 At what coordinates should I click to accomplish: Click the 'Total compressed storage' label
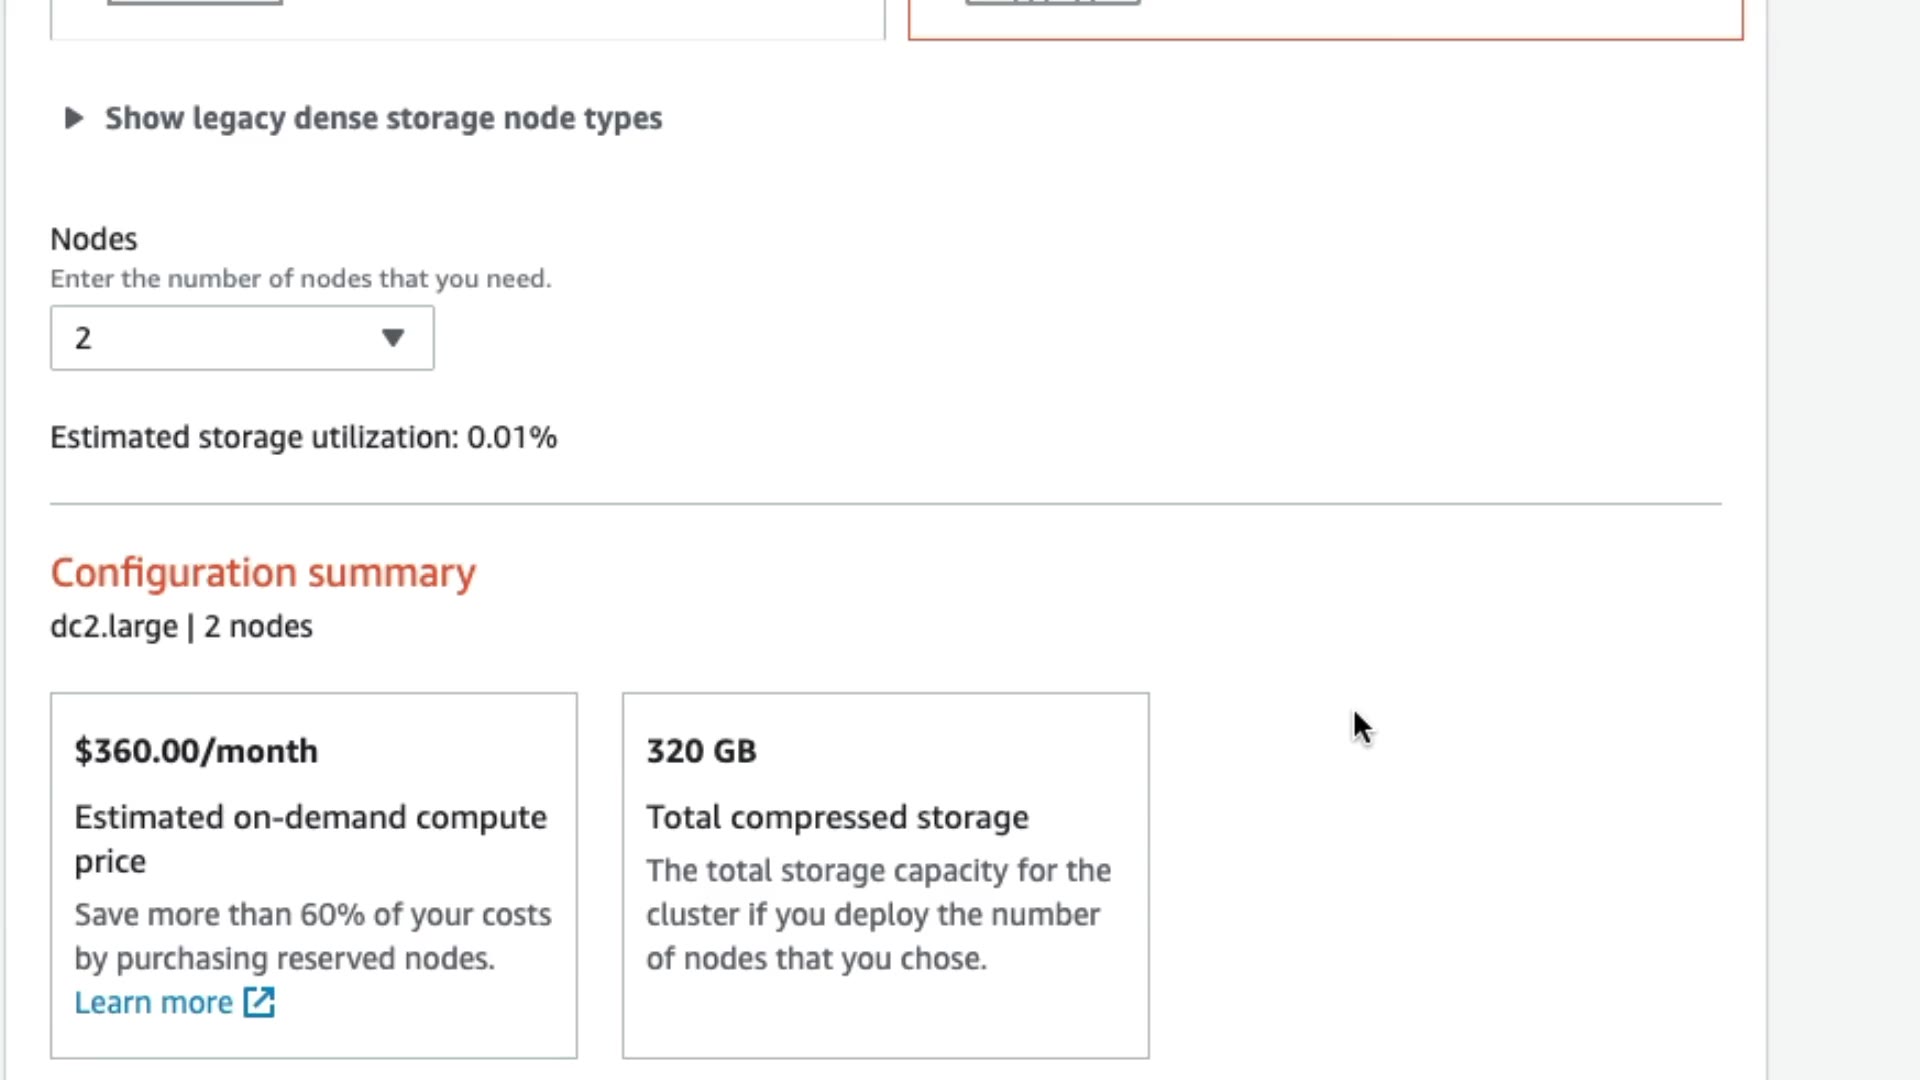(837, 818)
